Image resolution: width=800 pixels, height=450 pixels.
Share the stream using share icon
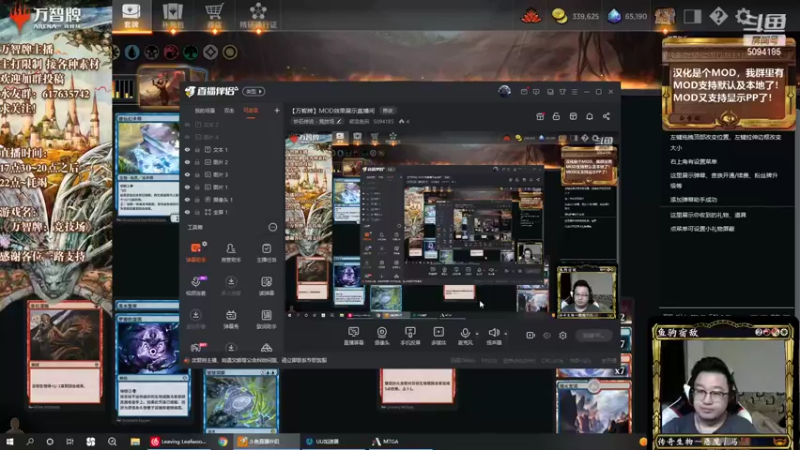(606, 116)
